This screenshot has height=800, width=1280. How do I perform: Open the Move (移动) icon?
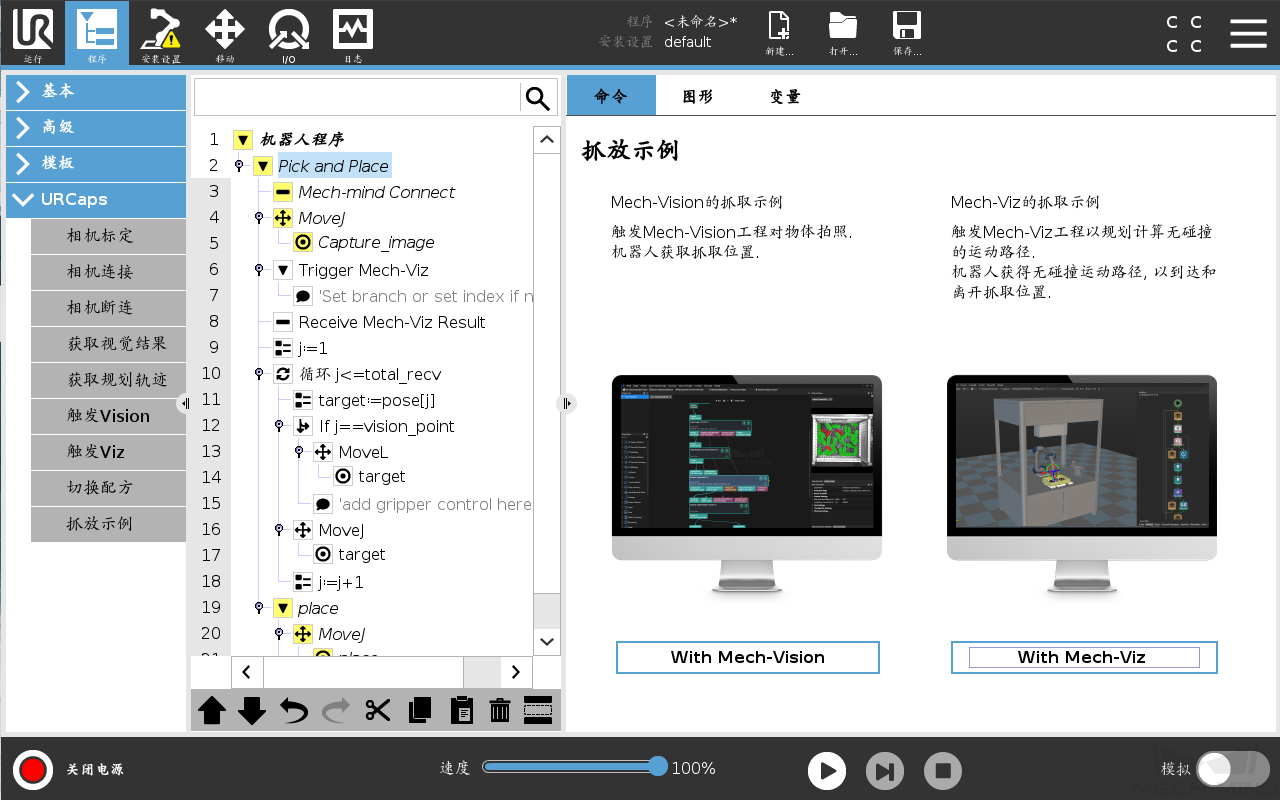[225, 33]
